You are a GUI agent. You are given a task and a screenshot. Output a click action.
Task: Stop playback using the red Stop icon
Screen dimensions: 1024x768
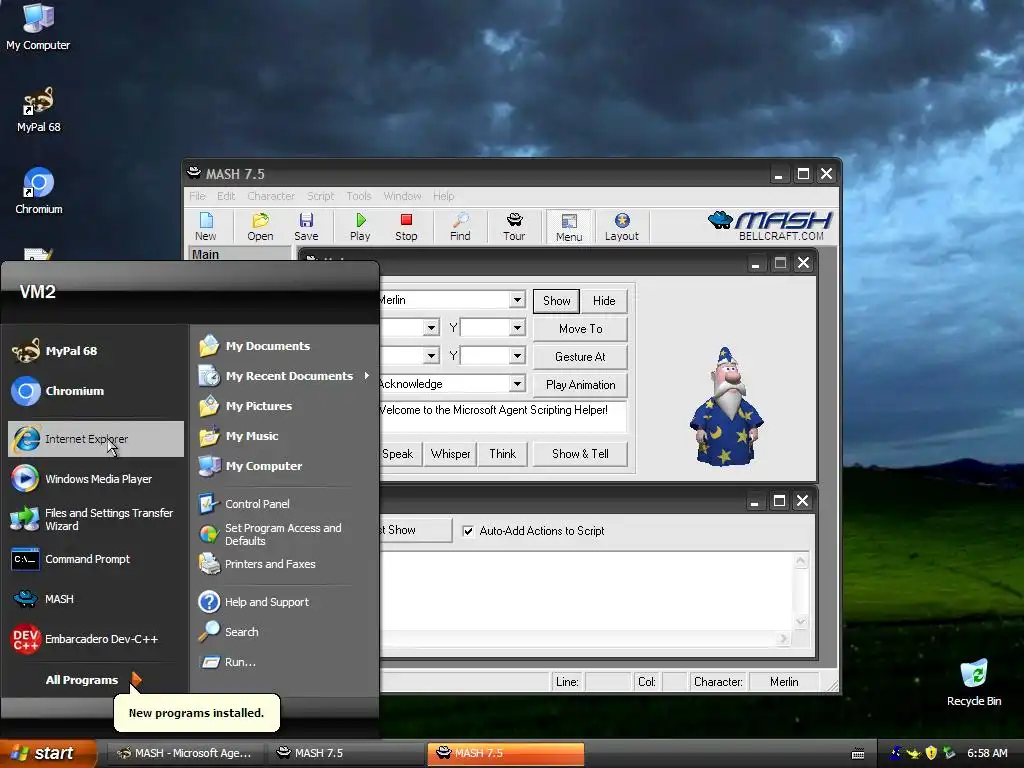point(406,226)
